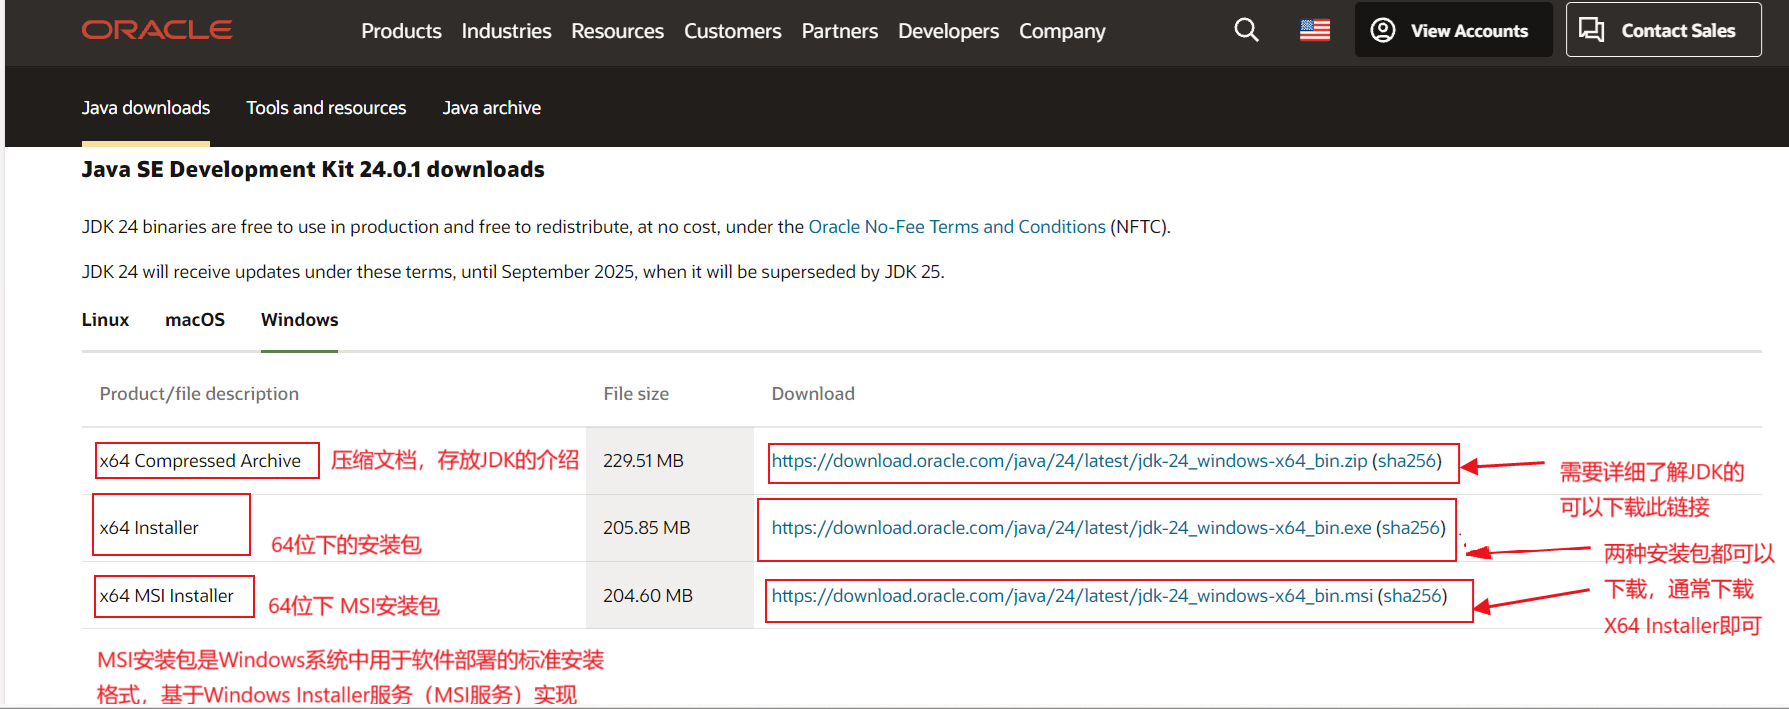1789x709 pixels.
Task: Select the Tools and resources tab
Action: pos(326,107)
